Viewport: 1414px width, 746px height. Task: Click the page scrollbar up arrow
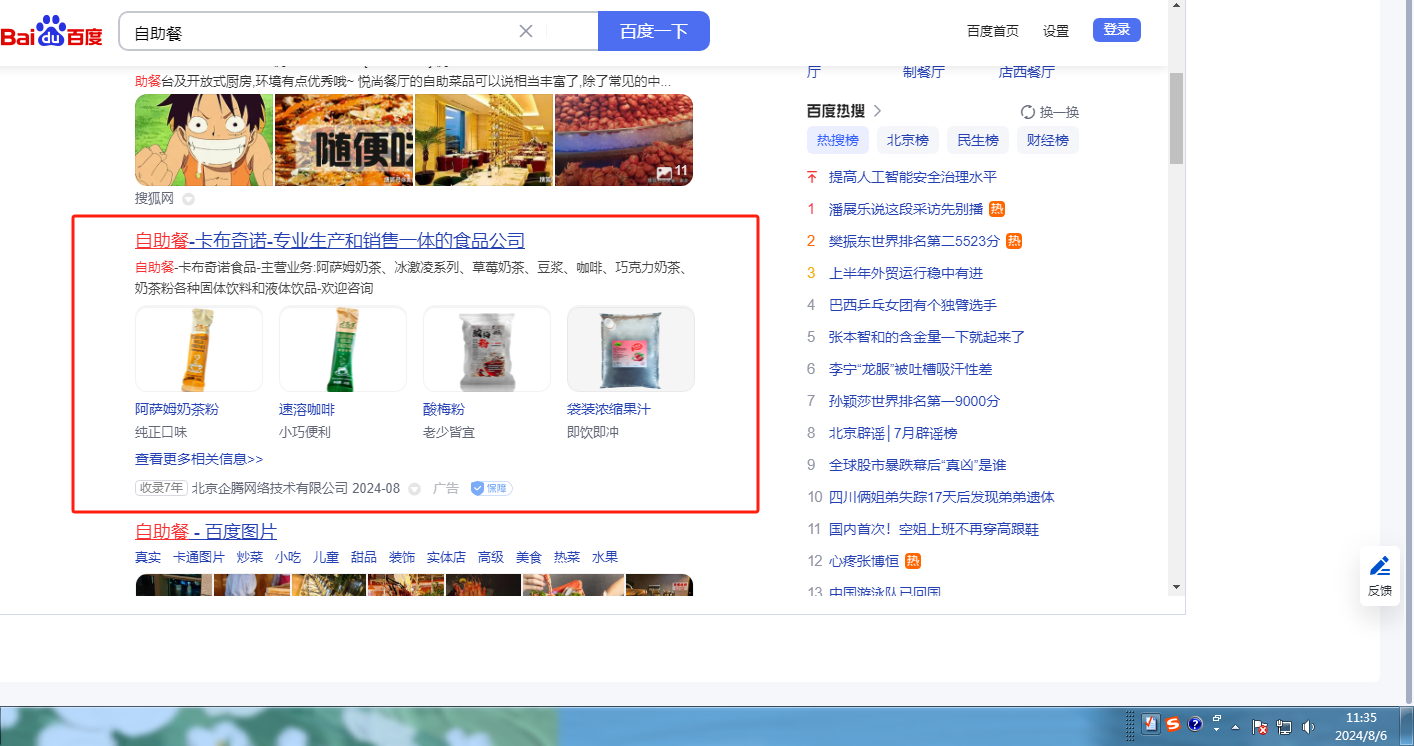1176,7
